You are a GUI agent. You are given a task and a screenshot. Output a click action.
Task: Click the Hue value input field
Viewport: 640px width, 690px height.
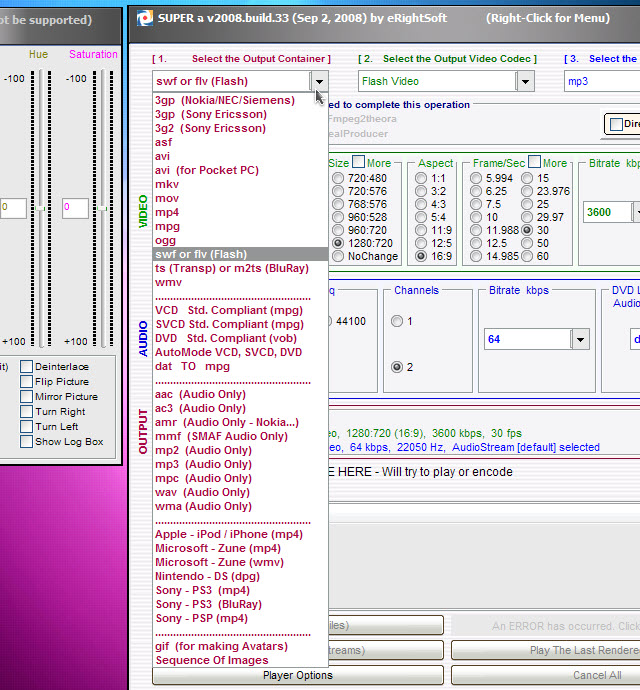(13, 208)
